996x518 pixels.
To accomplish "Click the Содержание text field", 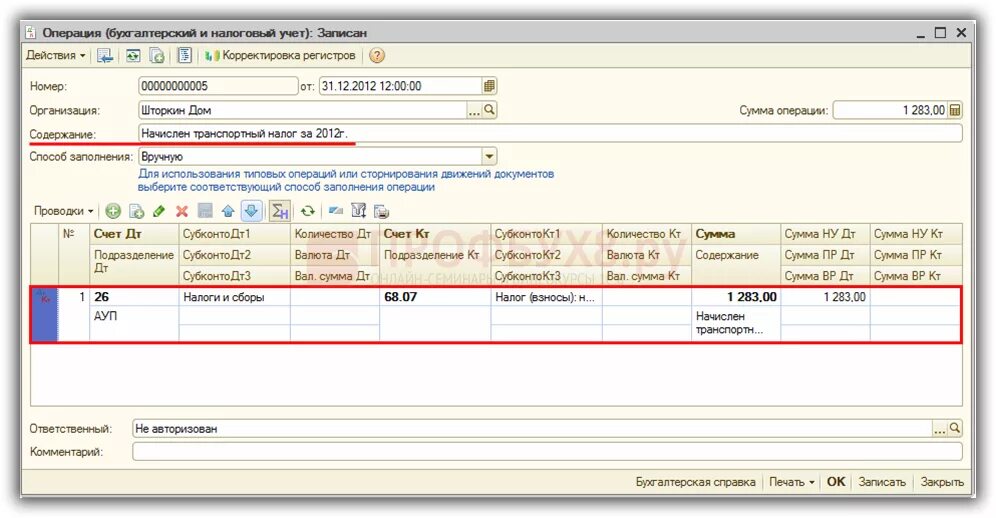I will pos(550,133).
